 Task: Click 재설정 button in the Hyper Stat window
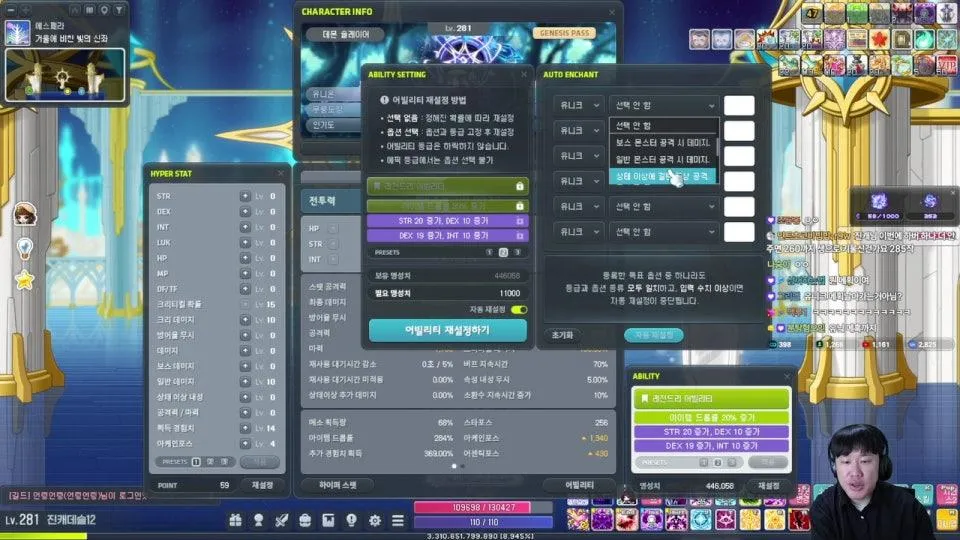point(262,485)
